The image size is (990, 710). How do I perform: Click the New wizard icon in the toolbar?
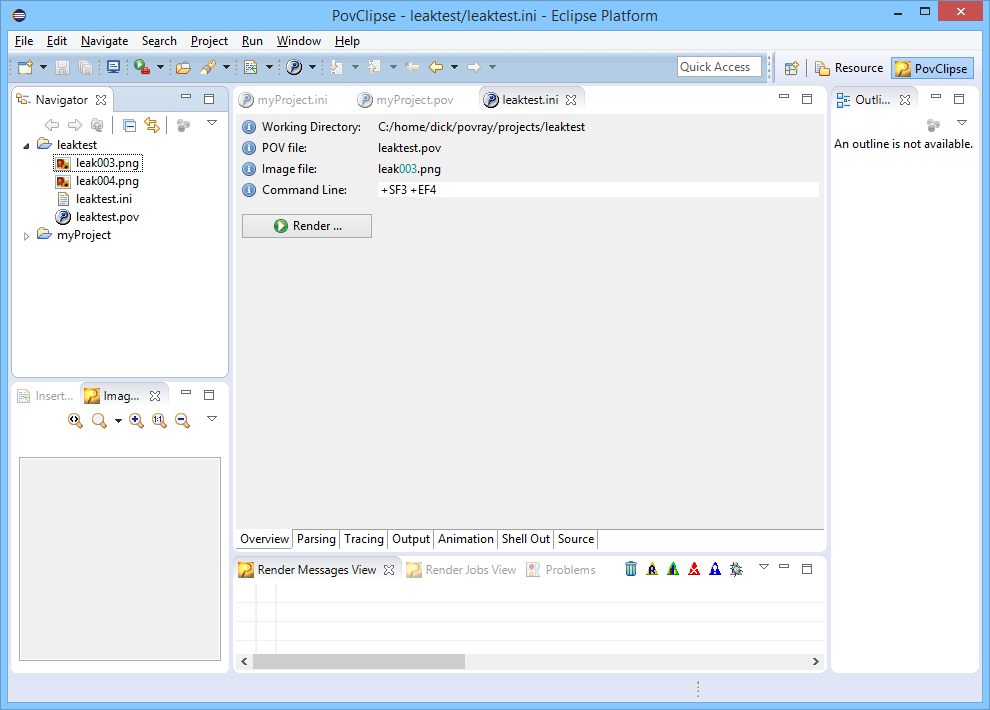coord(25,67)
